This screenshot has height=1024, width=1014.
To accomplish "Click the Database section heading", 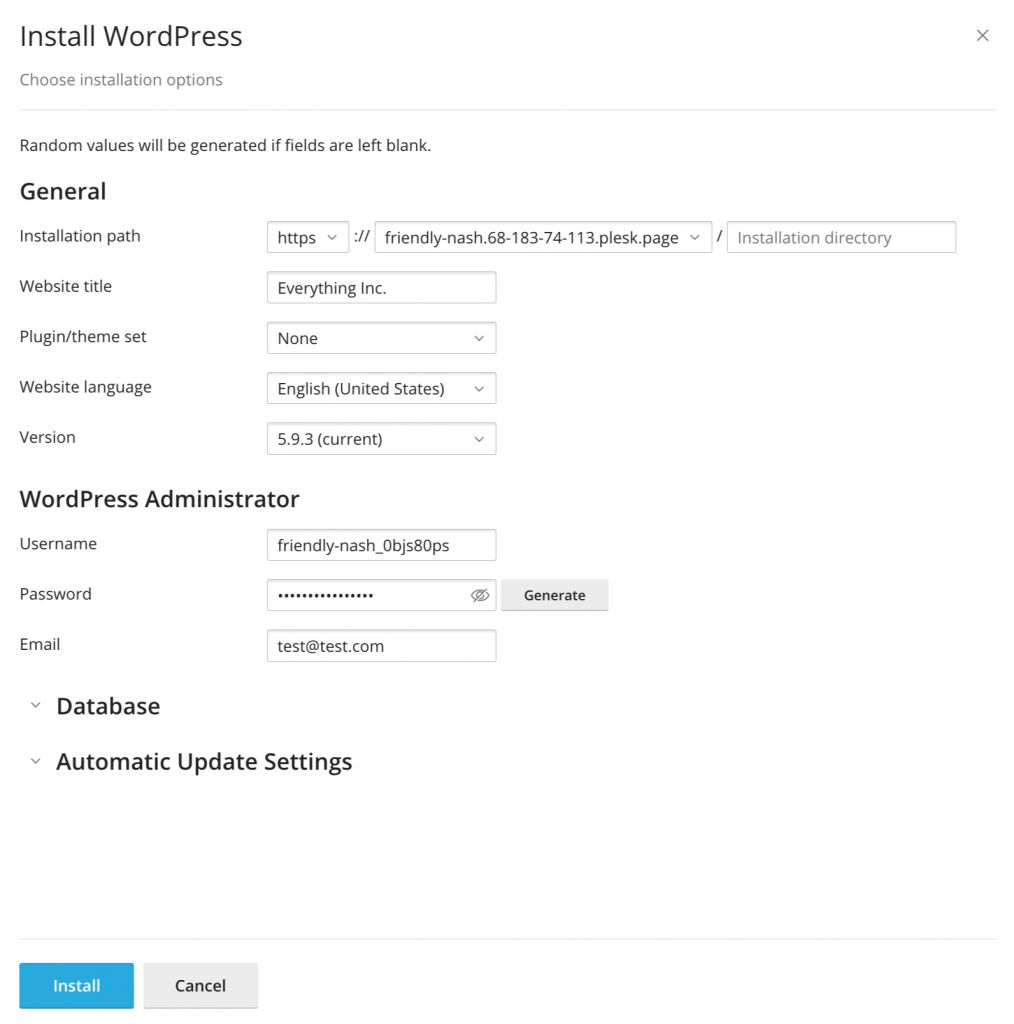I will (108, 706).
